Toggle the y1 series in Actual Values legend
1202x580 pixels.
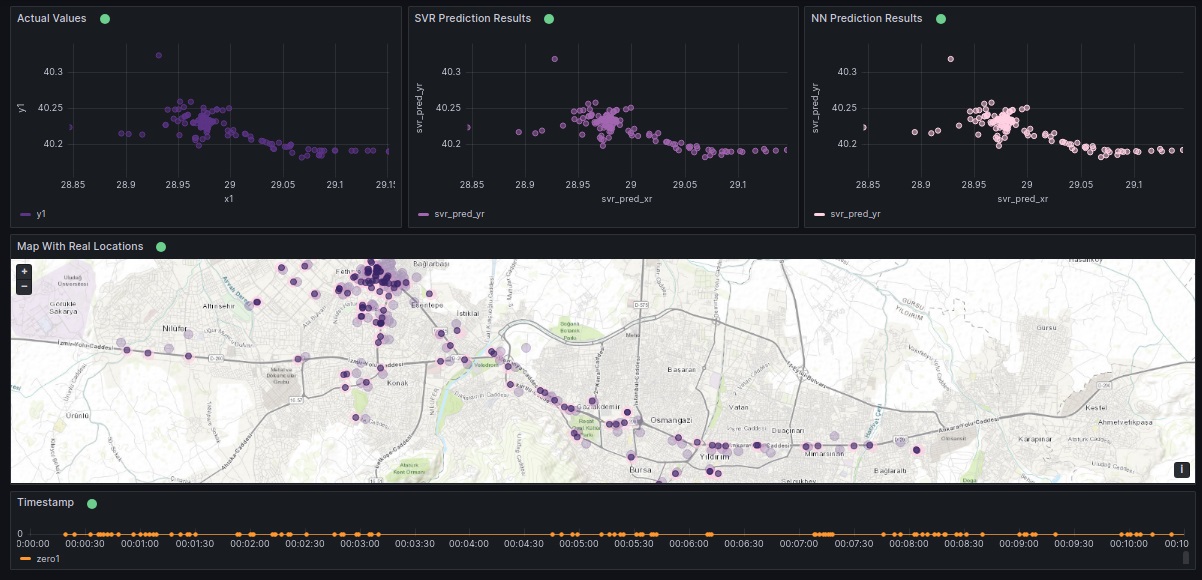(41, 214)
